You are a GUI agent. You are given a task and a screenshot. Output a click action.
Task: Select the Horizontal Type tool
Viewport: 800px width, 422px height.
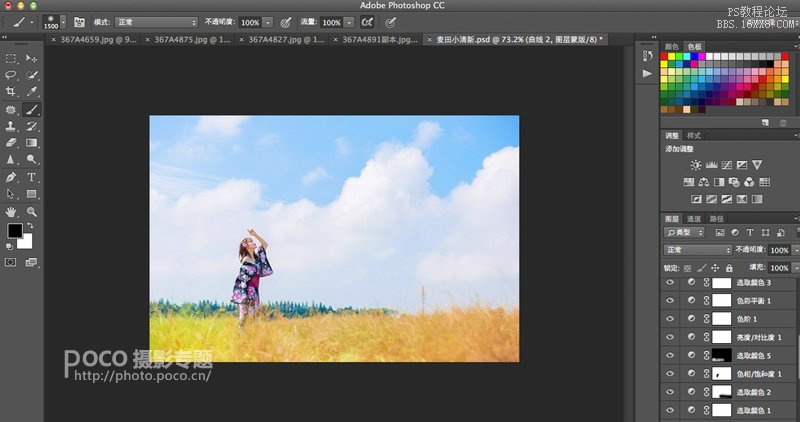(32, 177)
